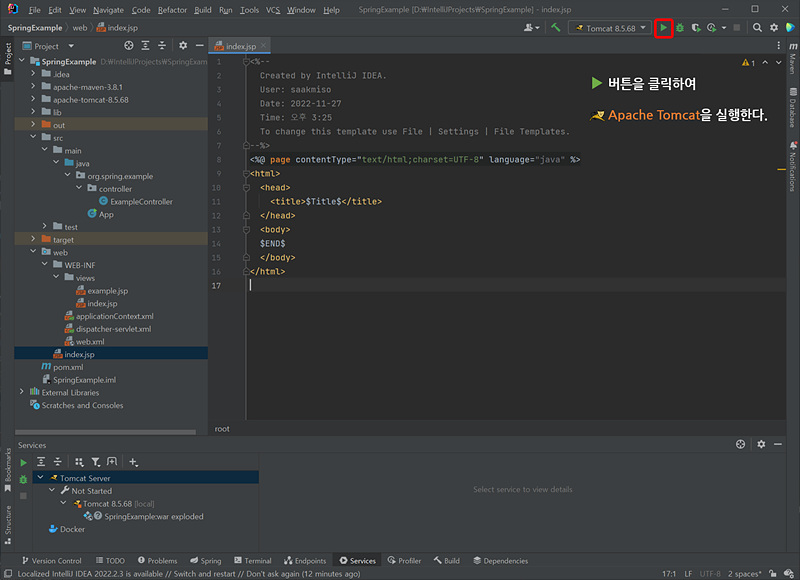The height and width of the screenshot is (580, 800).
Task: Select the index.jsp editor tab
Action: [240, 46]
